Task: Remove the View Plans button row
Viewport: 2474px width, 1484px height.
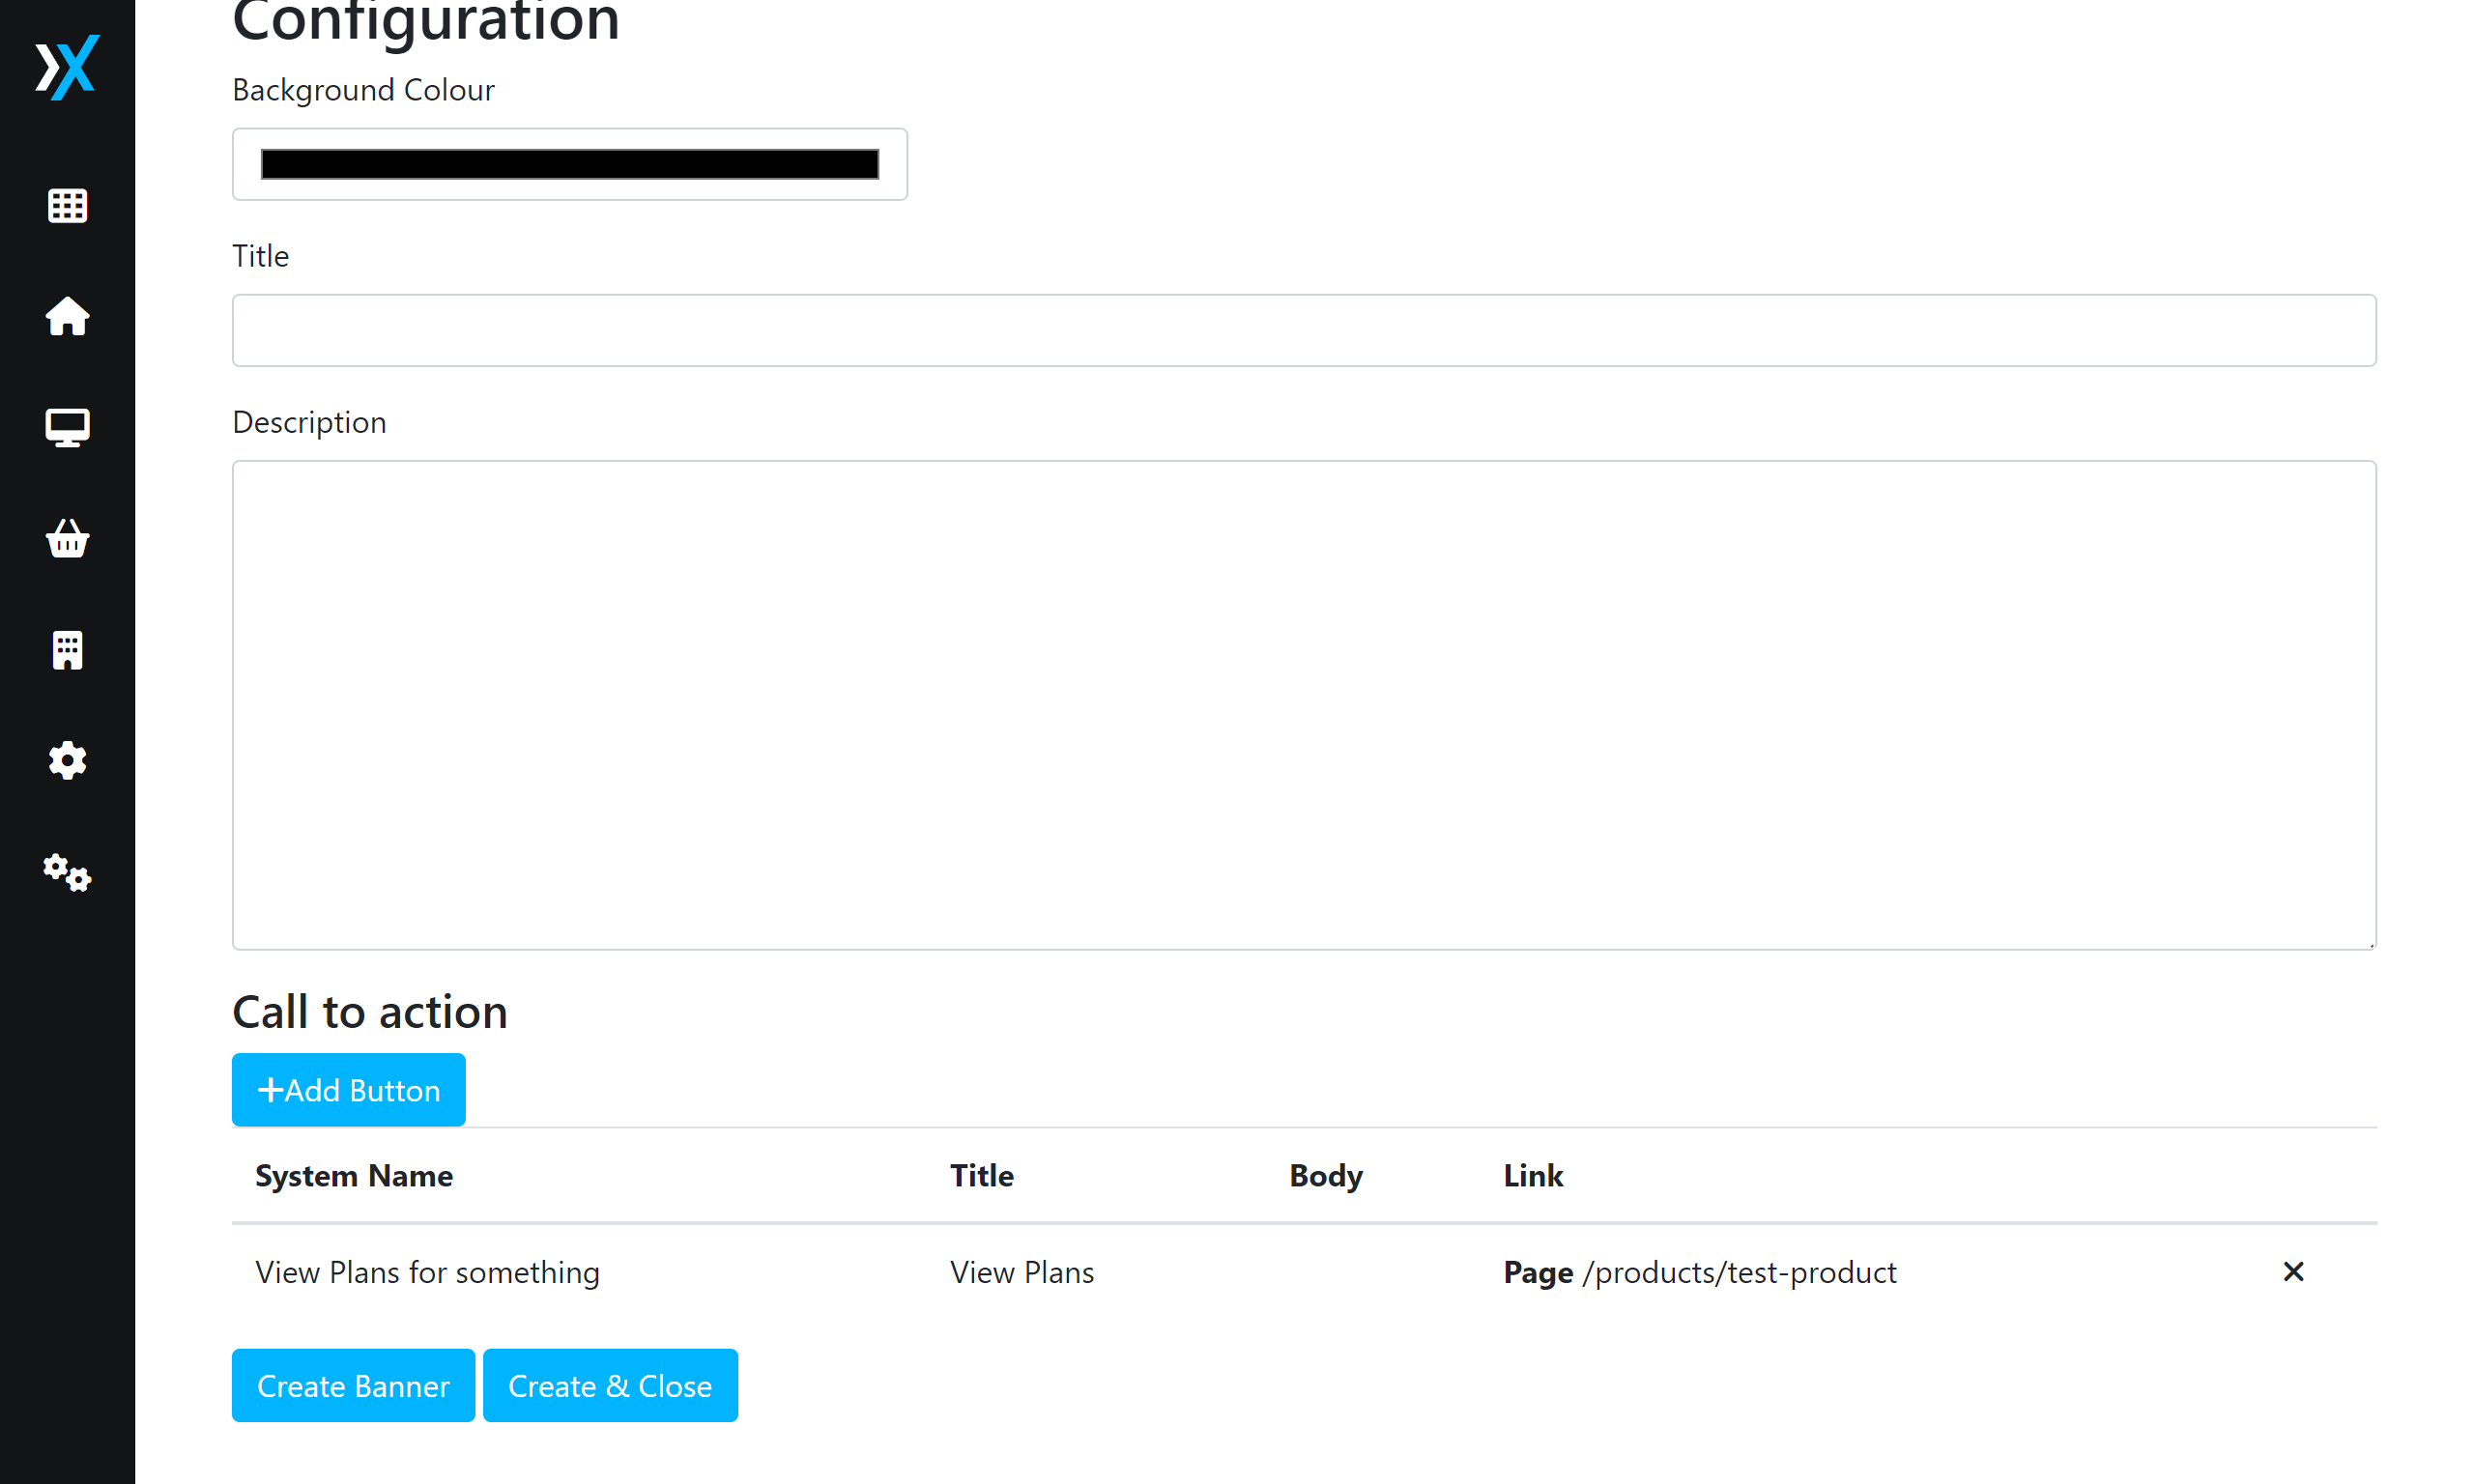Action: [2293, 1271]
